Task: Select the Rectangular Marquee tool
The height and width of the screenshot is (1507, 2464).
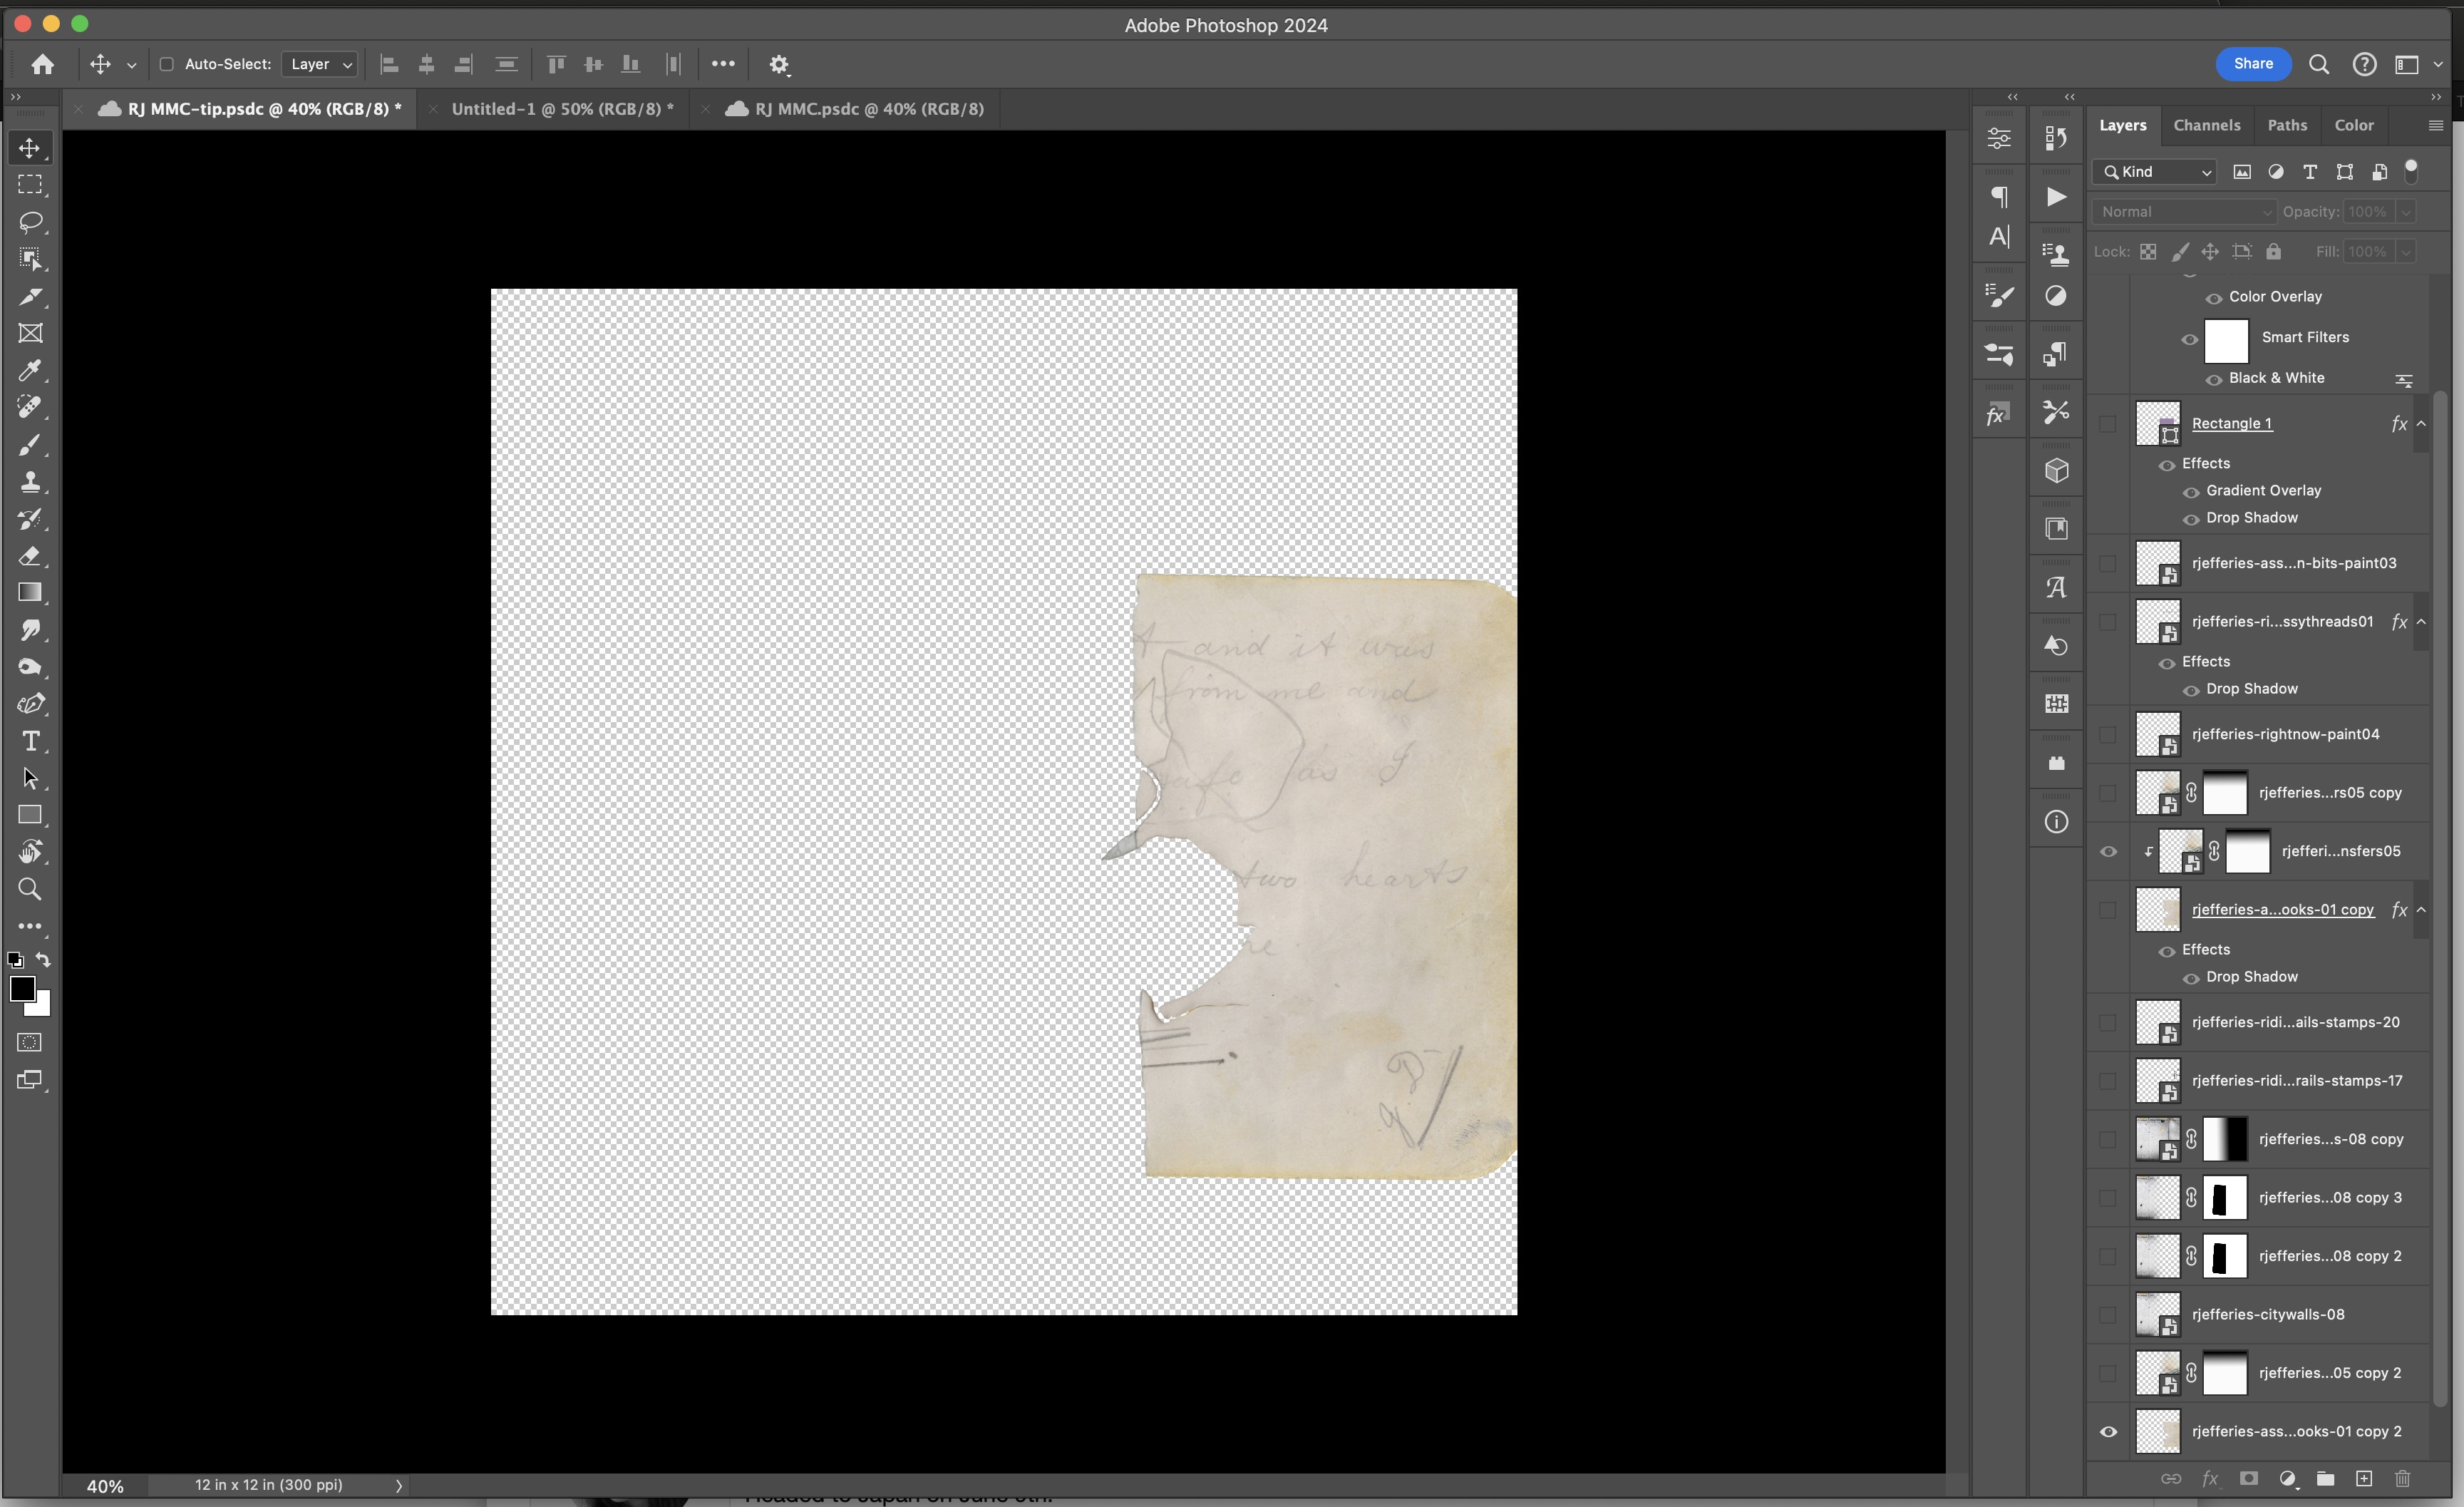Action: pos(30,185)
